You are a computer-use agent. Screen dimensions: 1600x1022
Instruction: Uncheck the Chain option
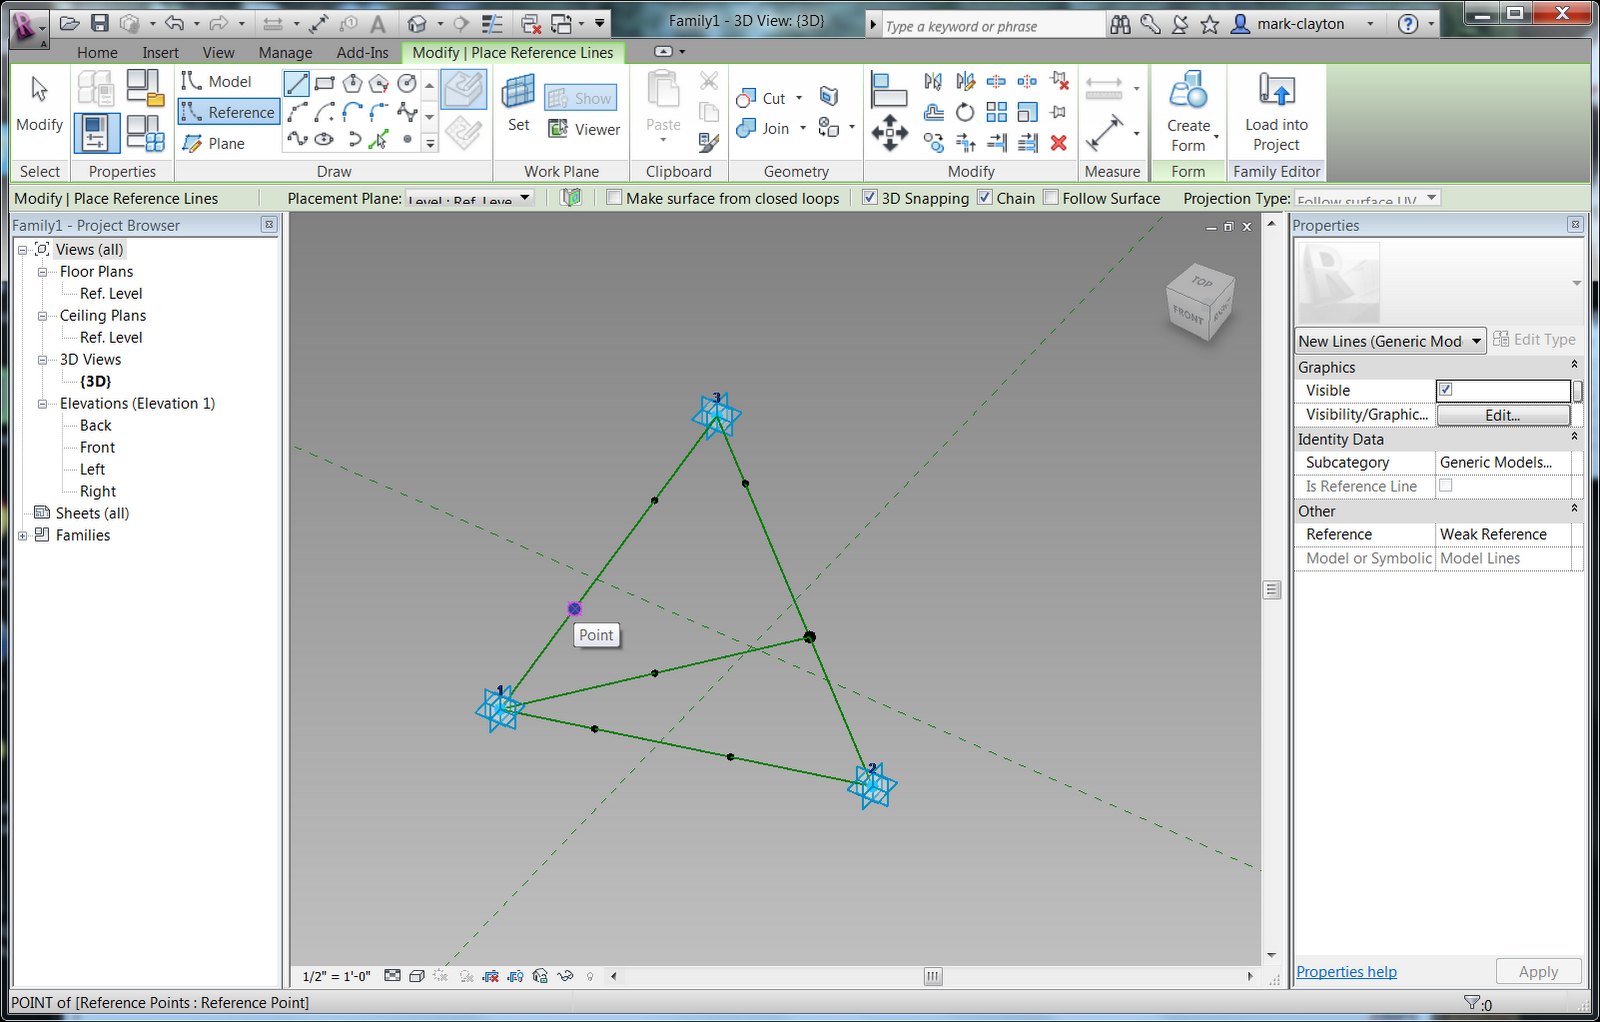[985, 198]
